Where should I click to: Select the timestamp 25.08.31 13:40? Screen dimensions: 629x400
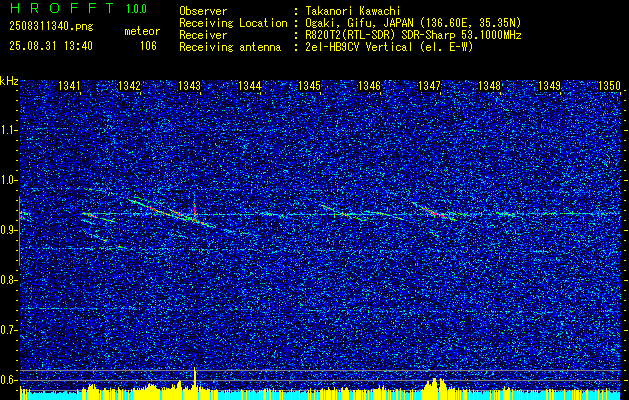point(51,46)
